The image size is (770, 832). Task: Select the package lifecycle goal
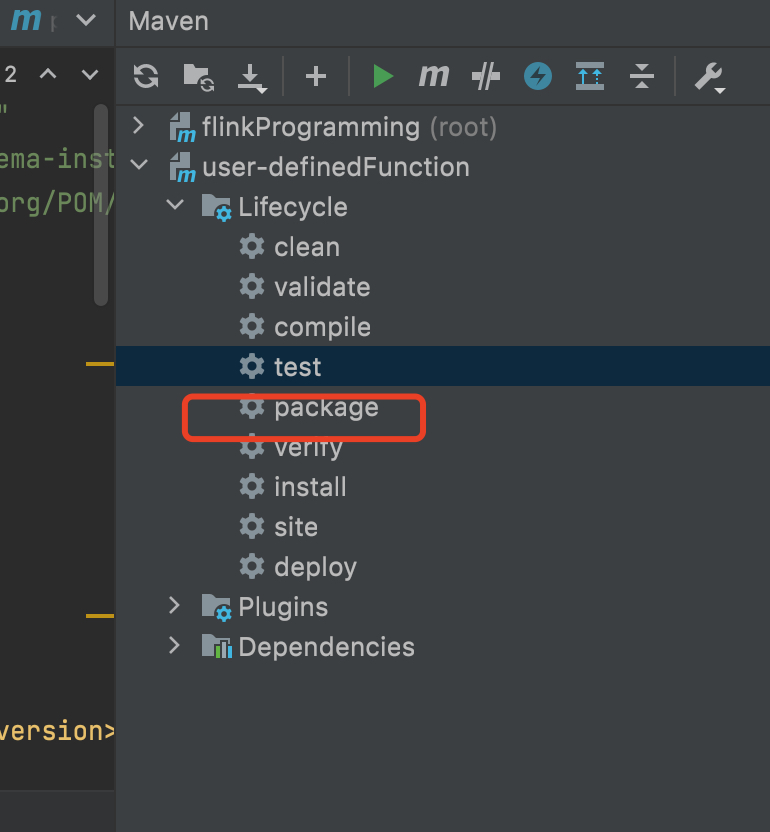(443, 407)
